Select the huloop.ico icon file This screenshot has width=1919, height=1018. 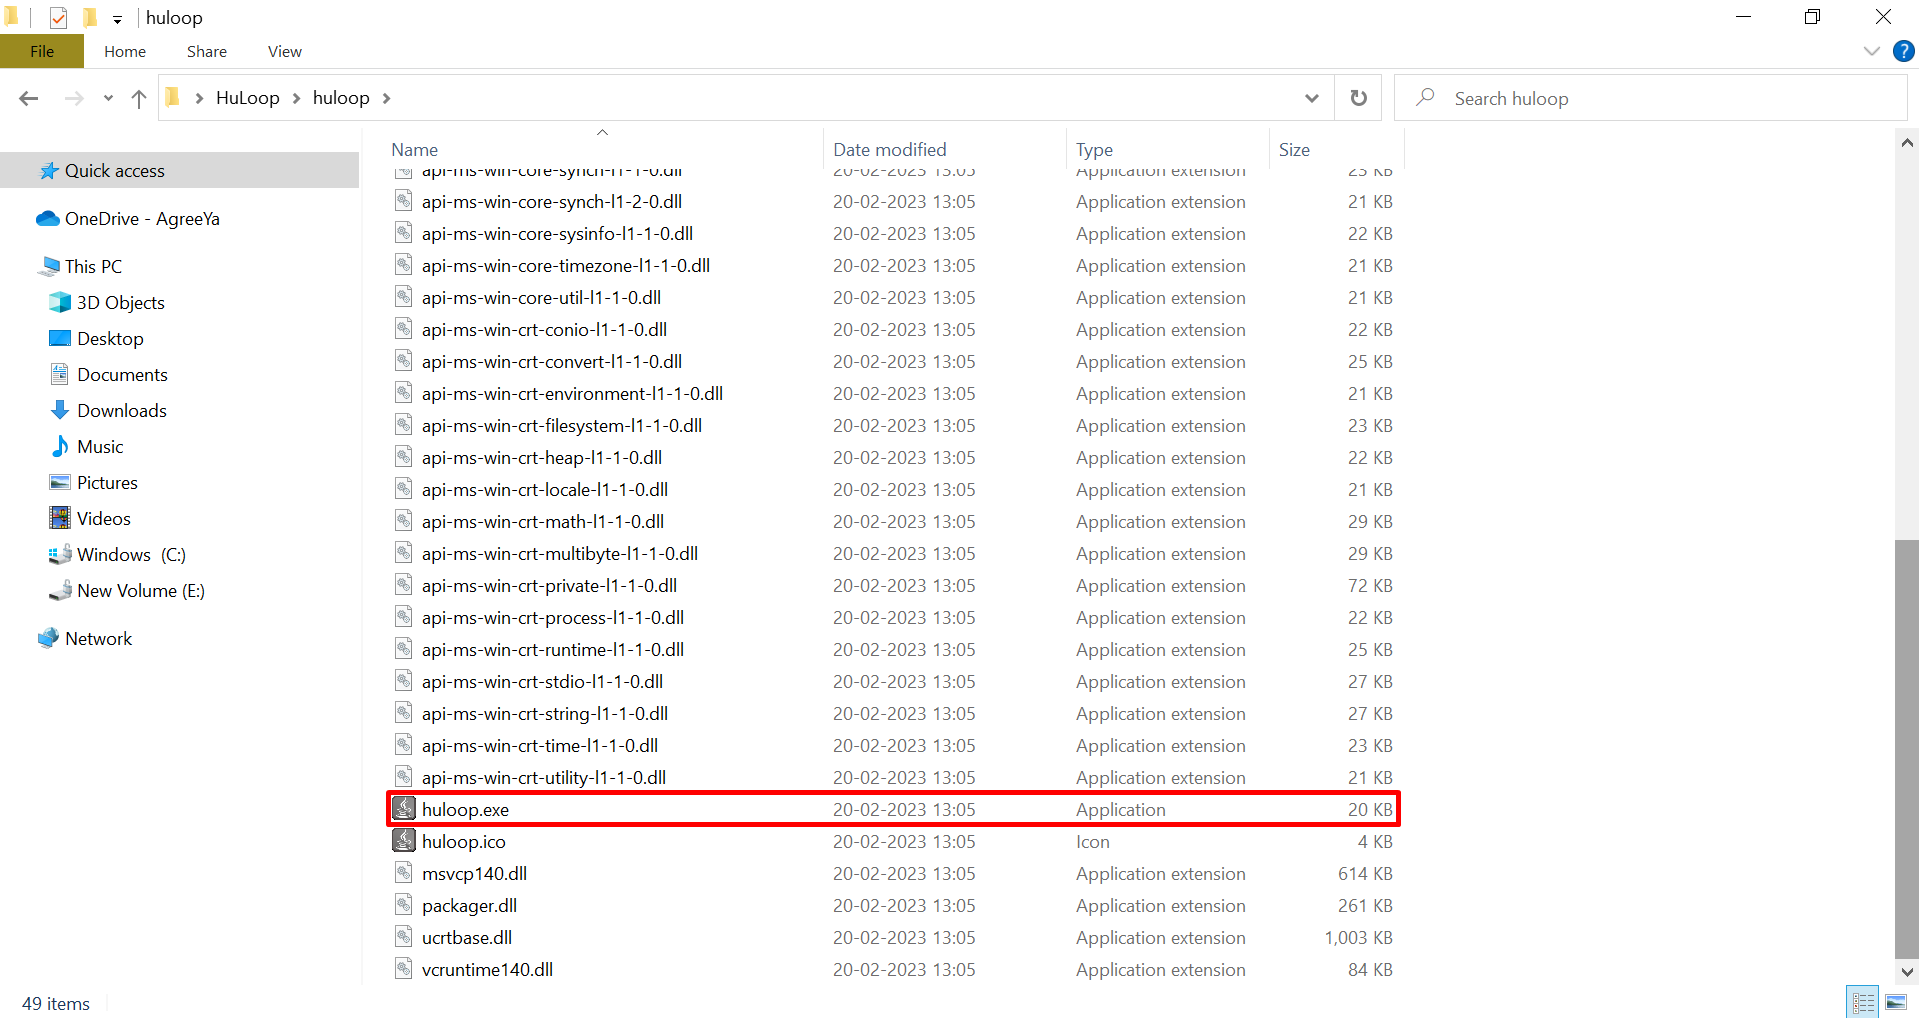(463, 842)
